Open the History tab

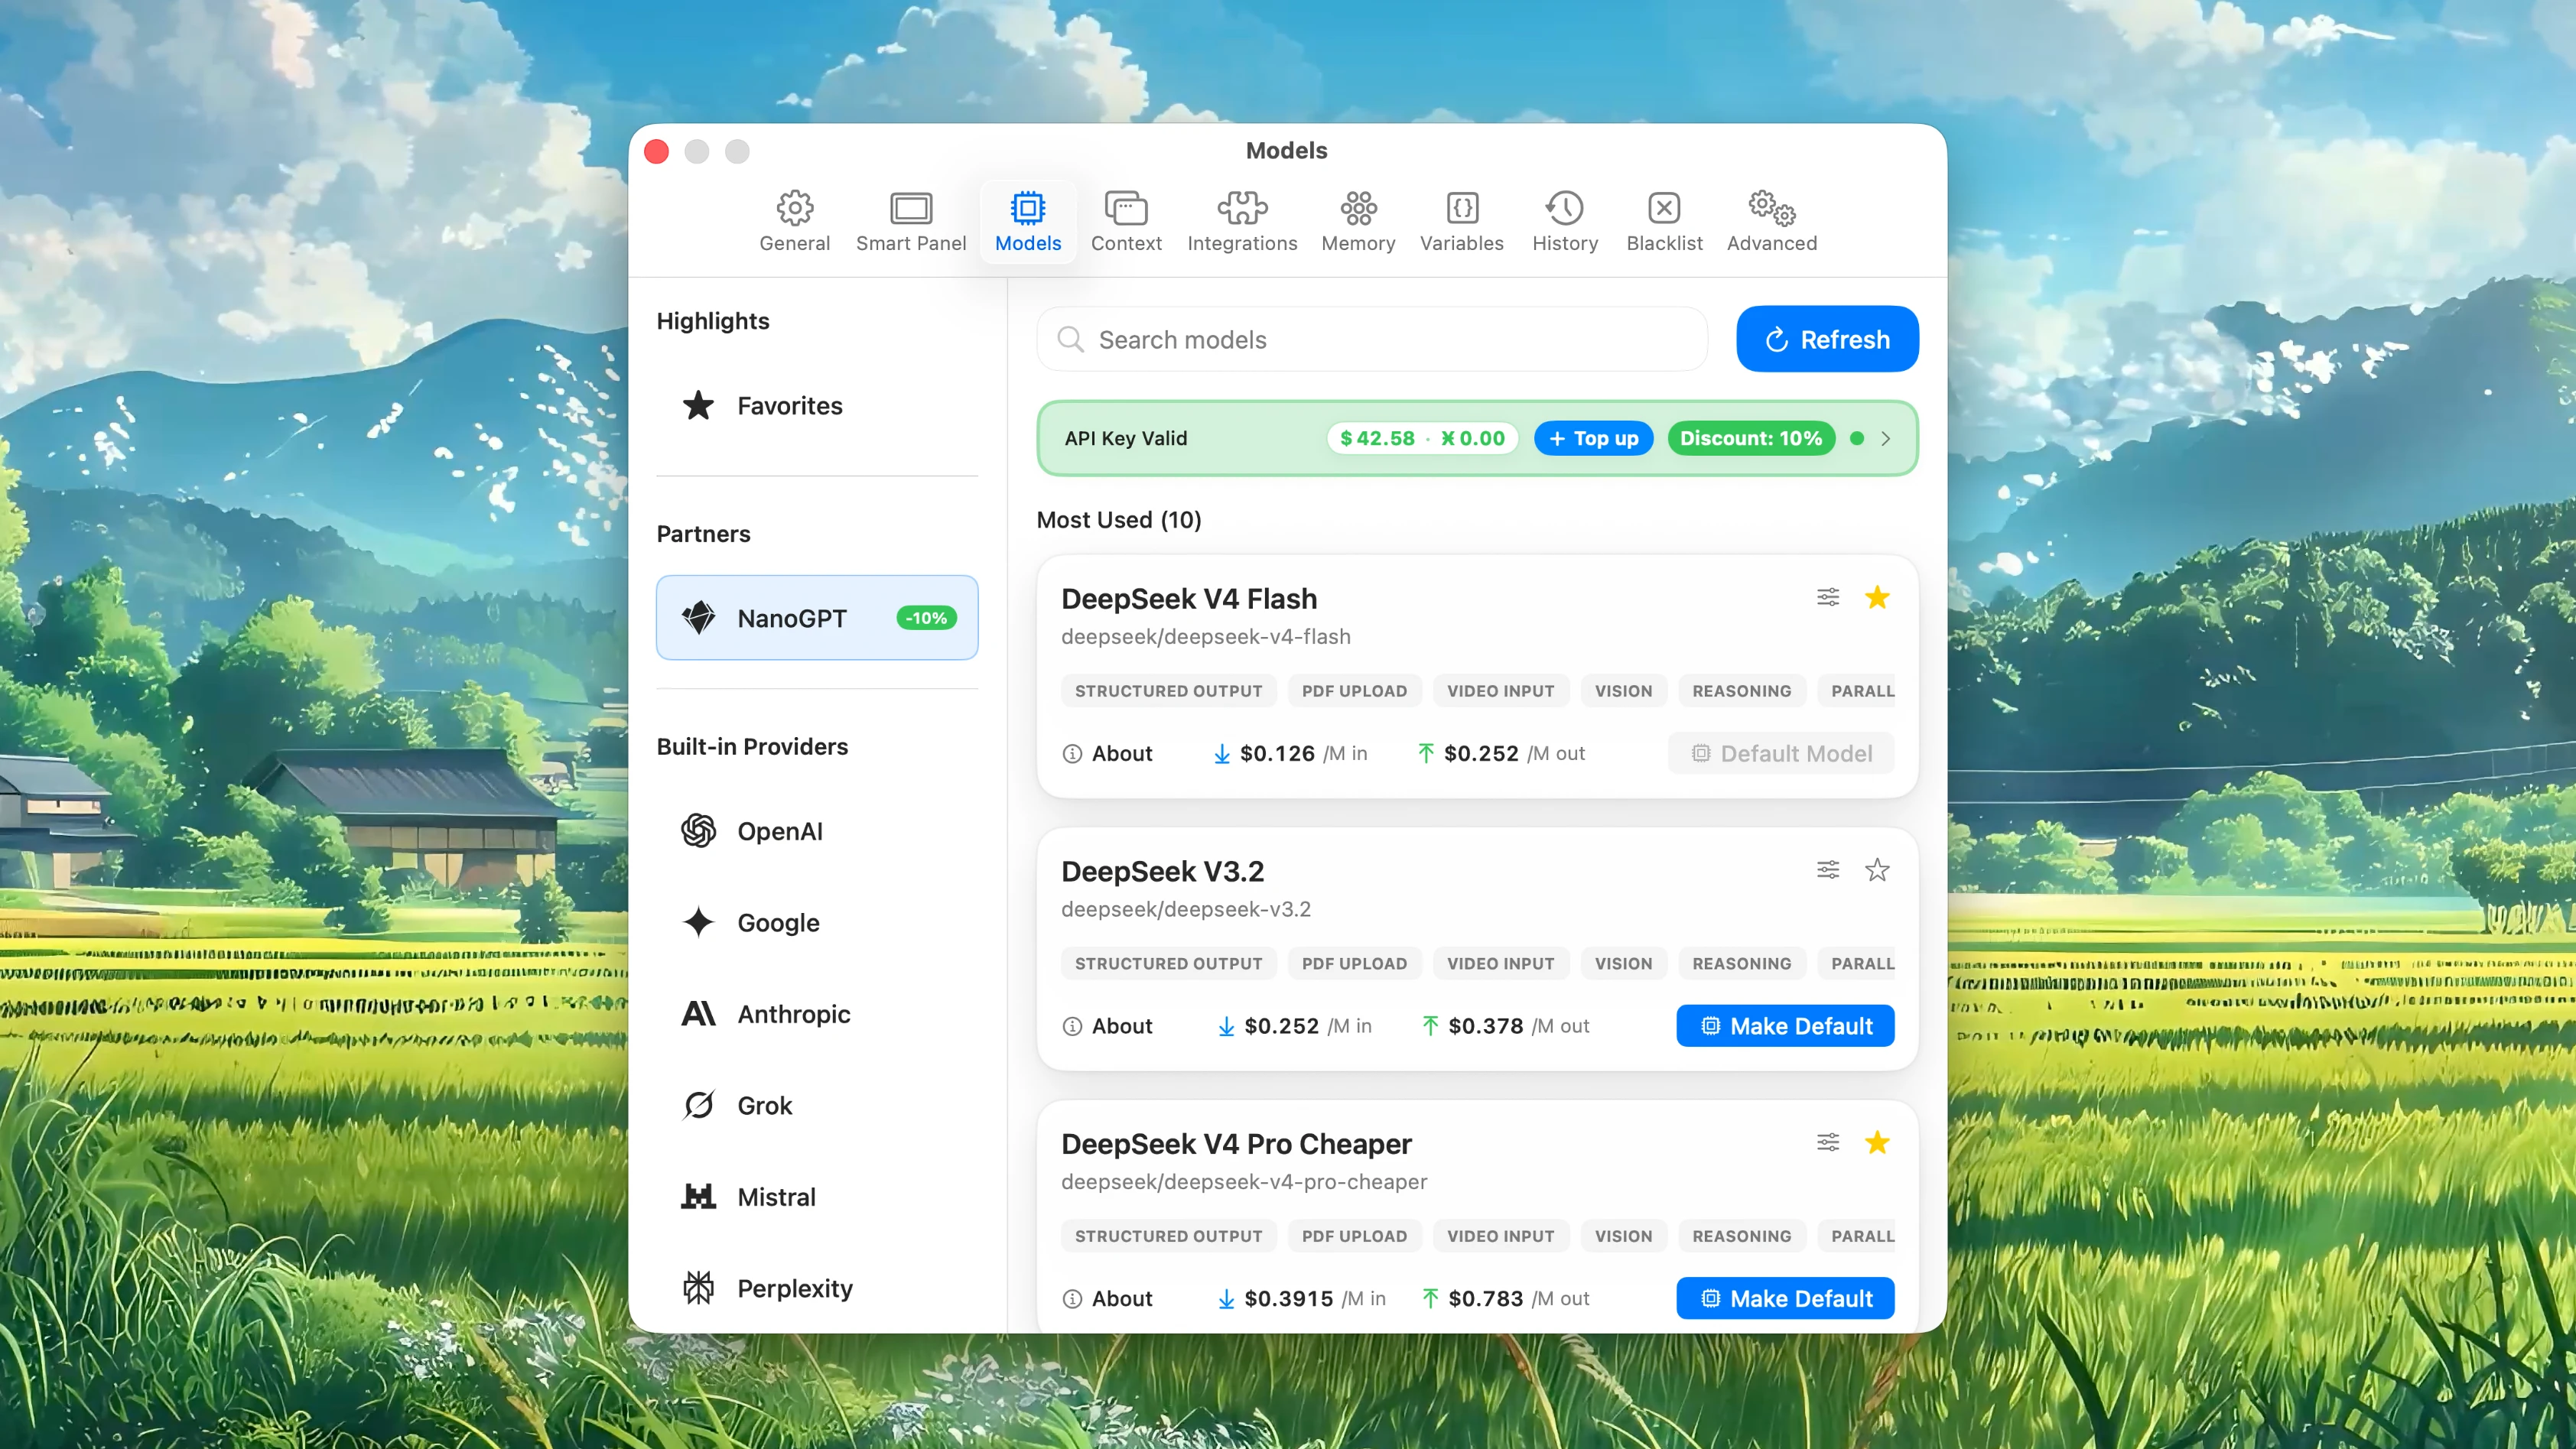[1565, 221]
